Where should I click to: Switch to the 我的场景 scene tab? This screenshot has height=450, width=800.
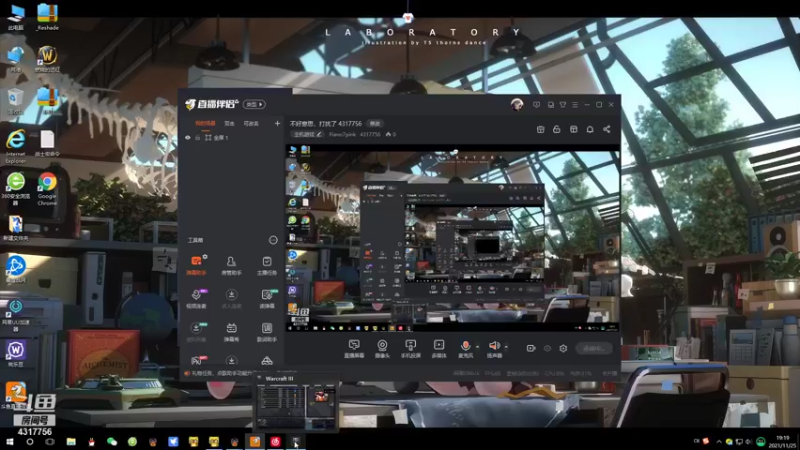click(x=205, y=123)
